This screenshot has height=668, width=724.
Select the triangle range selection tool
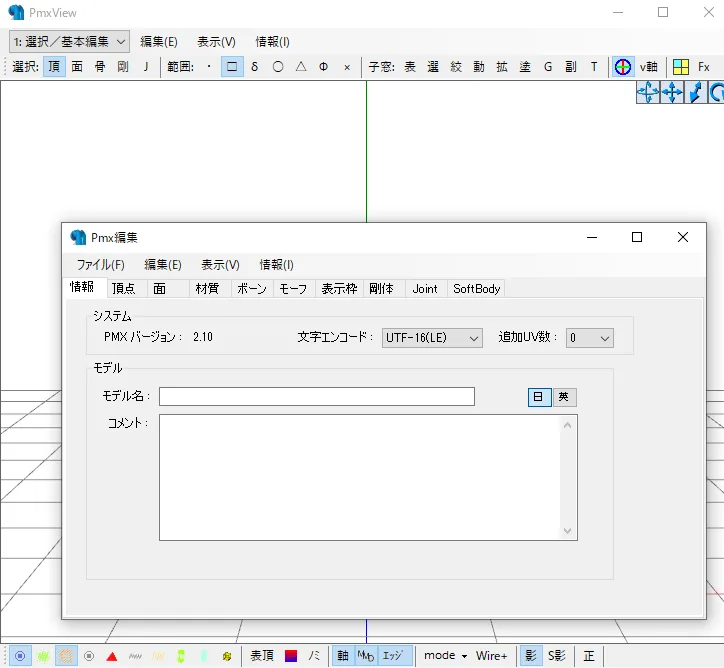tap(301, 67)
